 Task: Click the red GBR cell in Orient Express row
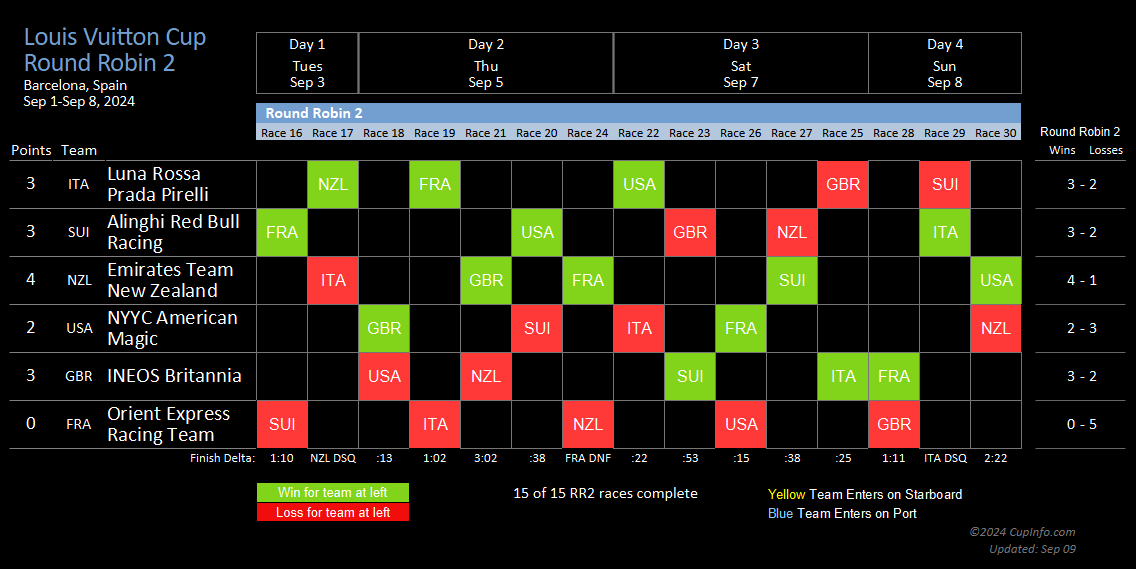894,424
